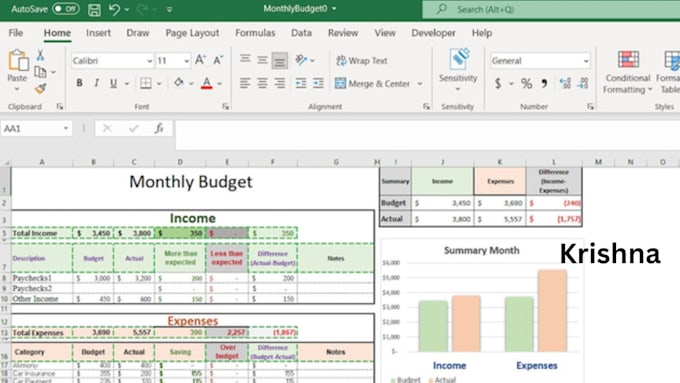Open the Calibri font name dropdown
Screen dimensions: 680x383
coord(149,61)
